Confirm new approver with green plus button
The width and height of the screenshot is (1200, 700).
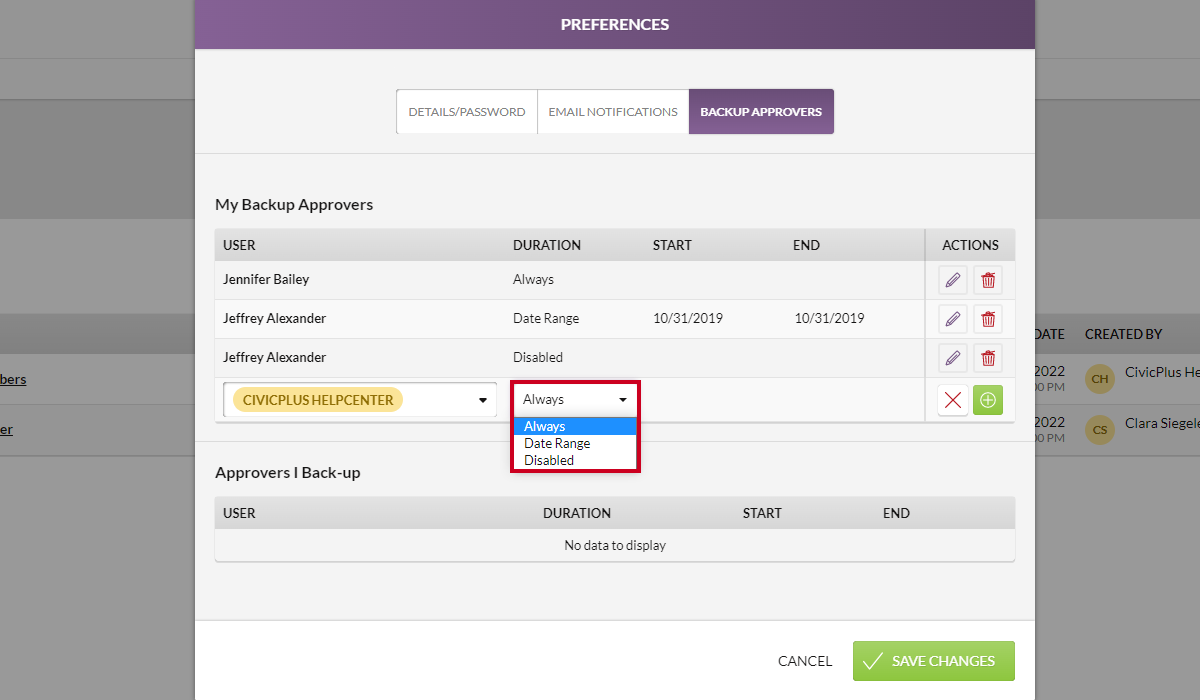click(x=988, y=400)
